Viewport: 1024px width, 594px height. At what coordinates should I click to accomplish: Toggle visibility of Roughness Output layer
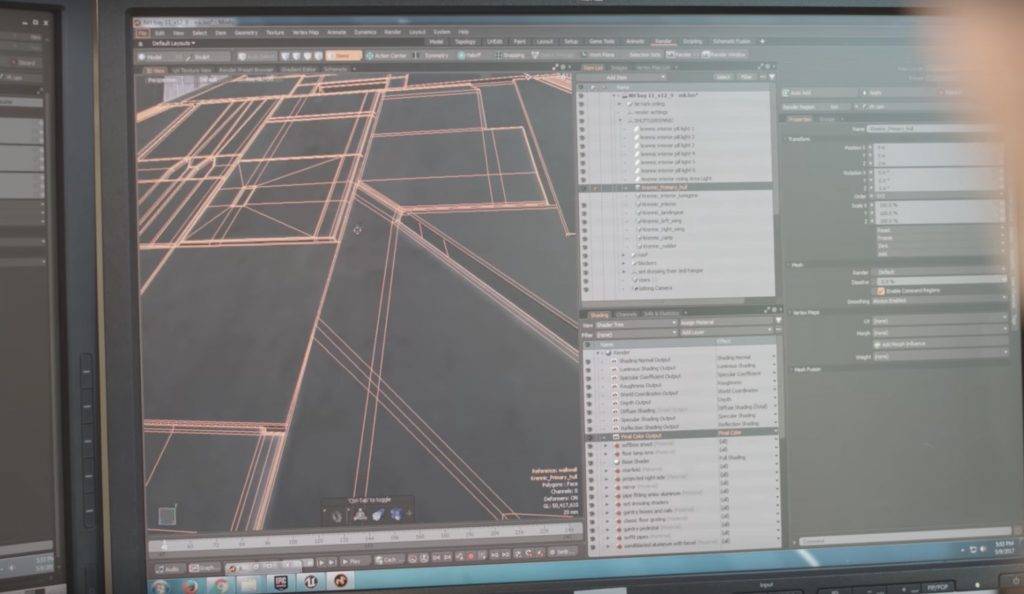point(588,386)
